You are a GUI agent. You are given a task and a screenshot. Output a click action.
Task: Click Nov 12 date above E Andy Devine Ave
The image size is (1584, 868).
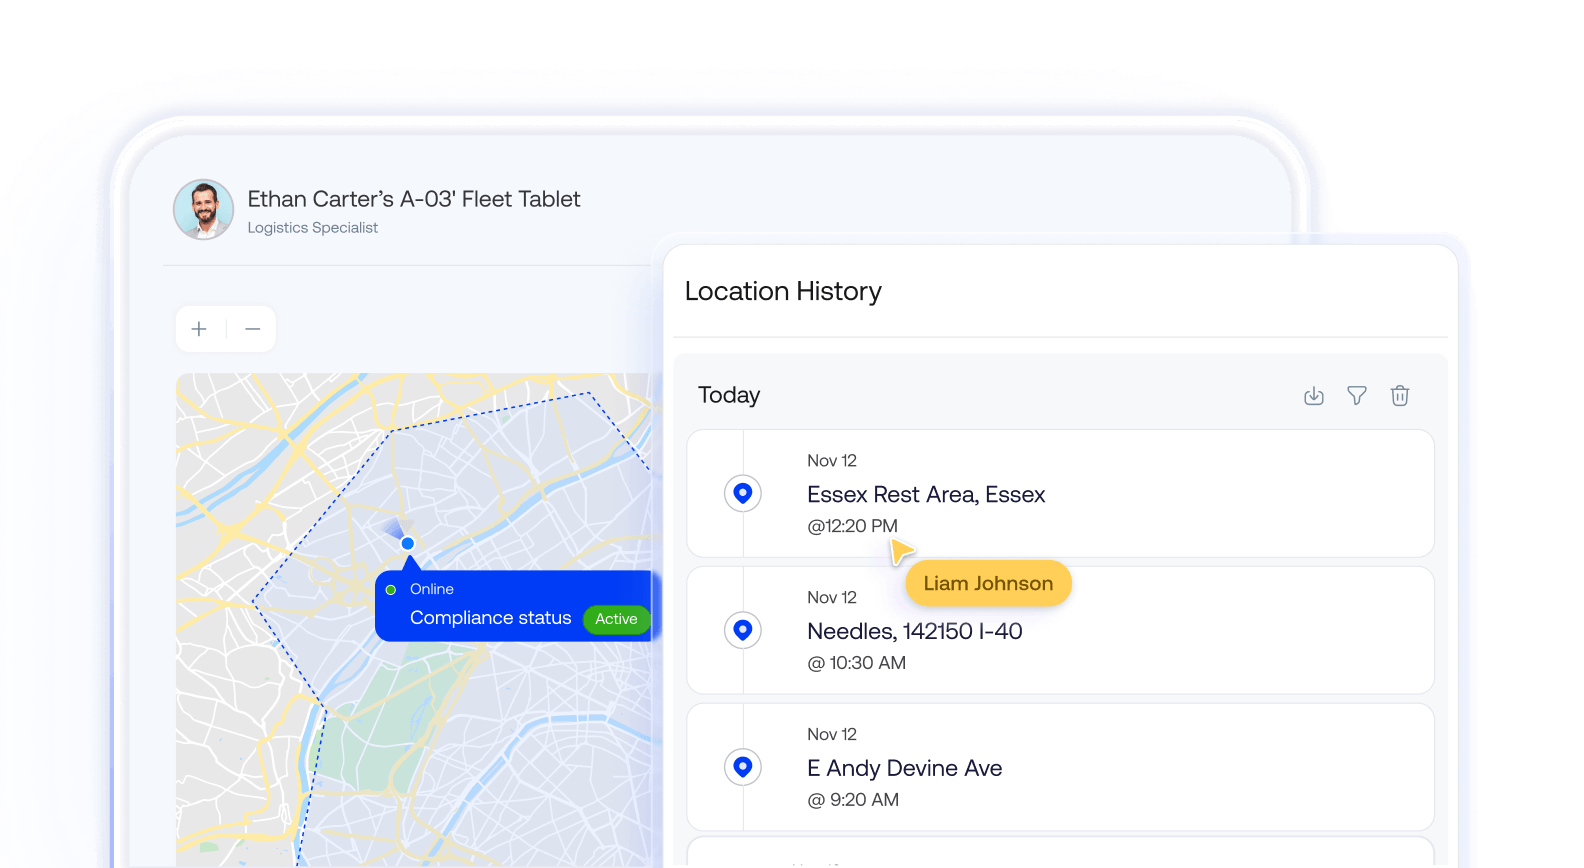pos(832,735)
